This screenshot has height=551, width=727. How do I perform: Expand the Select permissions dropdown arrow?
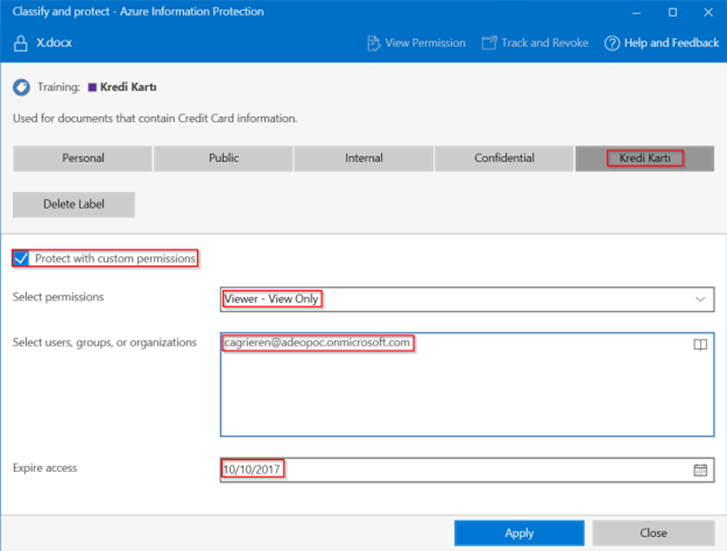tap(700, 299)
